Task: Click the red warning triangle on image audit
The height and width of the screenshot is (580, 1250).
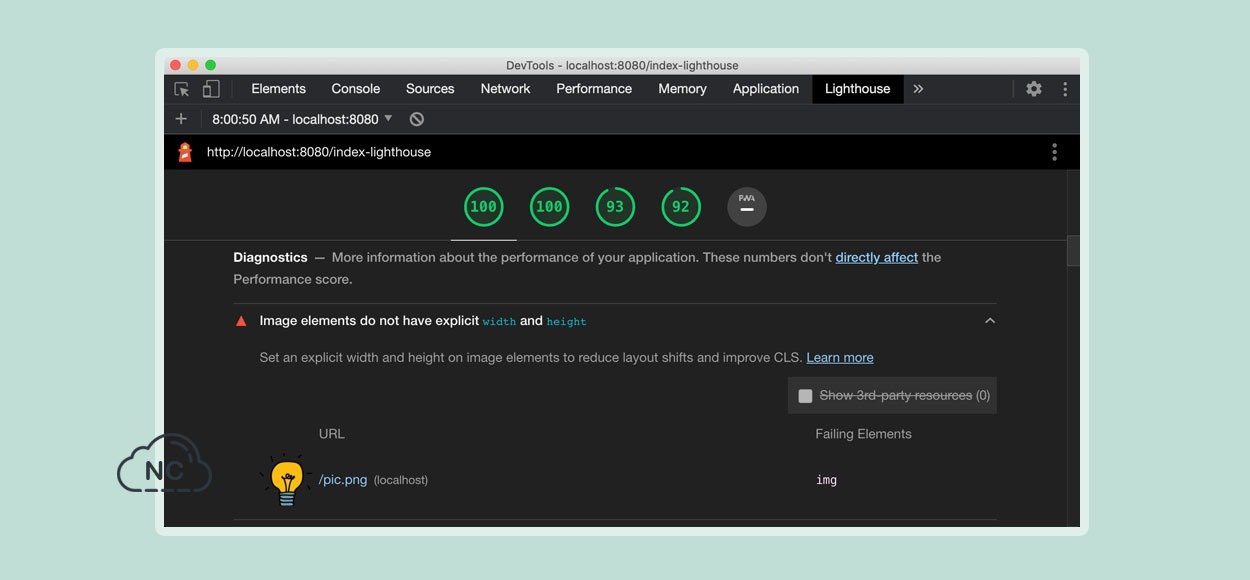Action: pos(241,321)
